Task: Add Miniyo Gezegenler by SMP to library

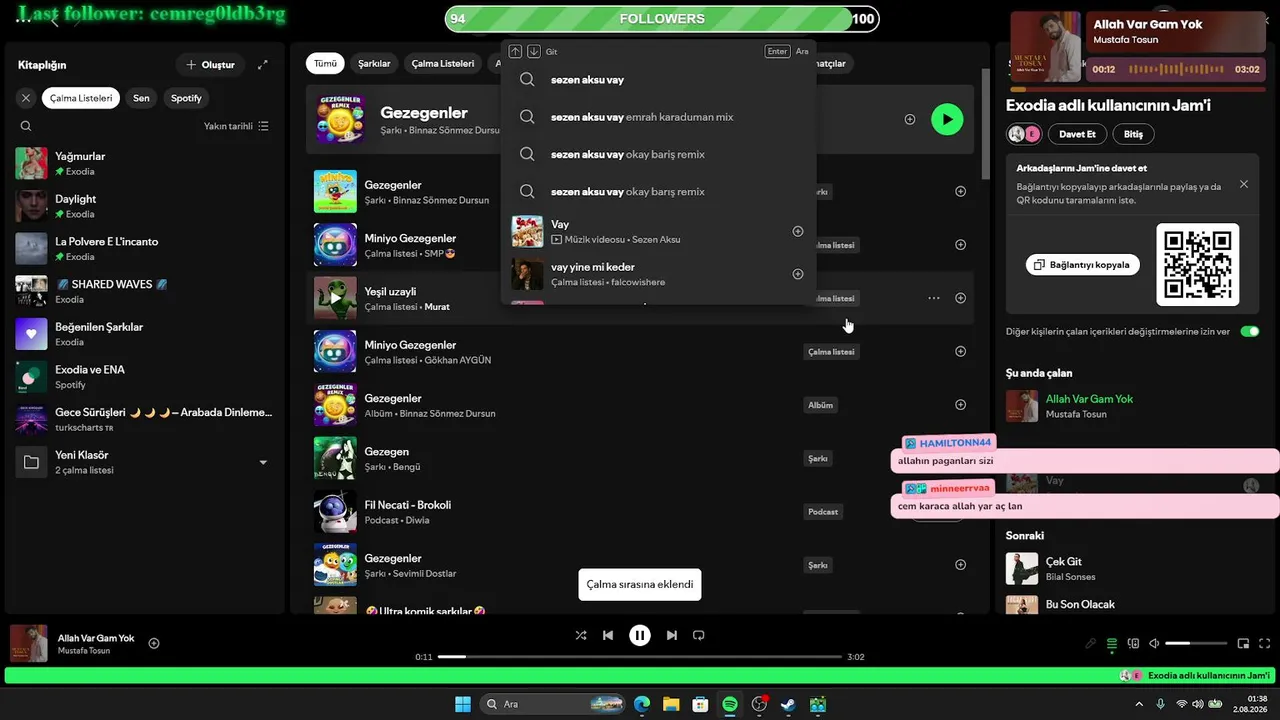Action: 961,244
